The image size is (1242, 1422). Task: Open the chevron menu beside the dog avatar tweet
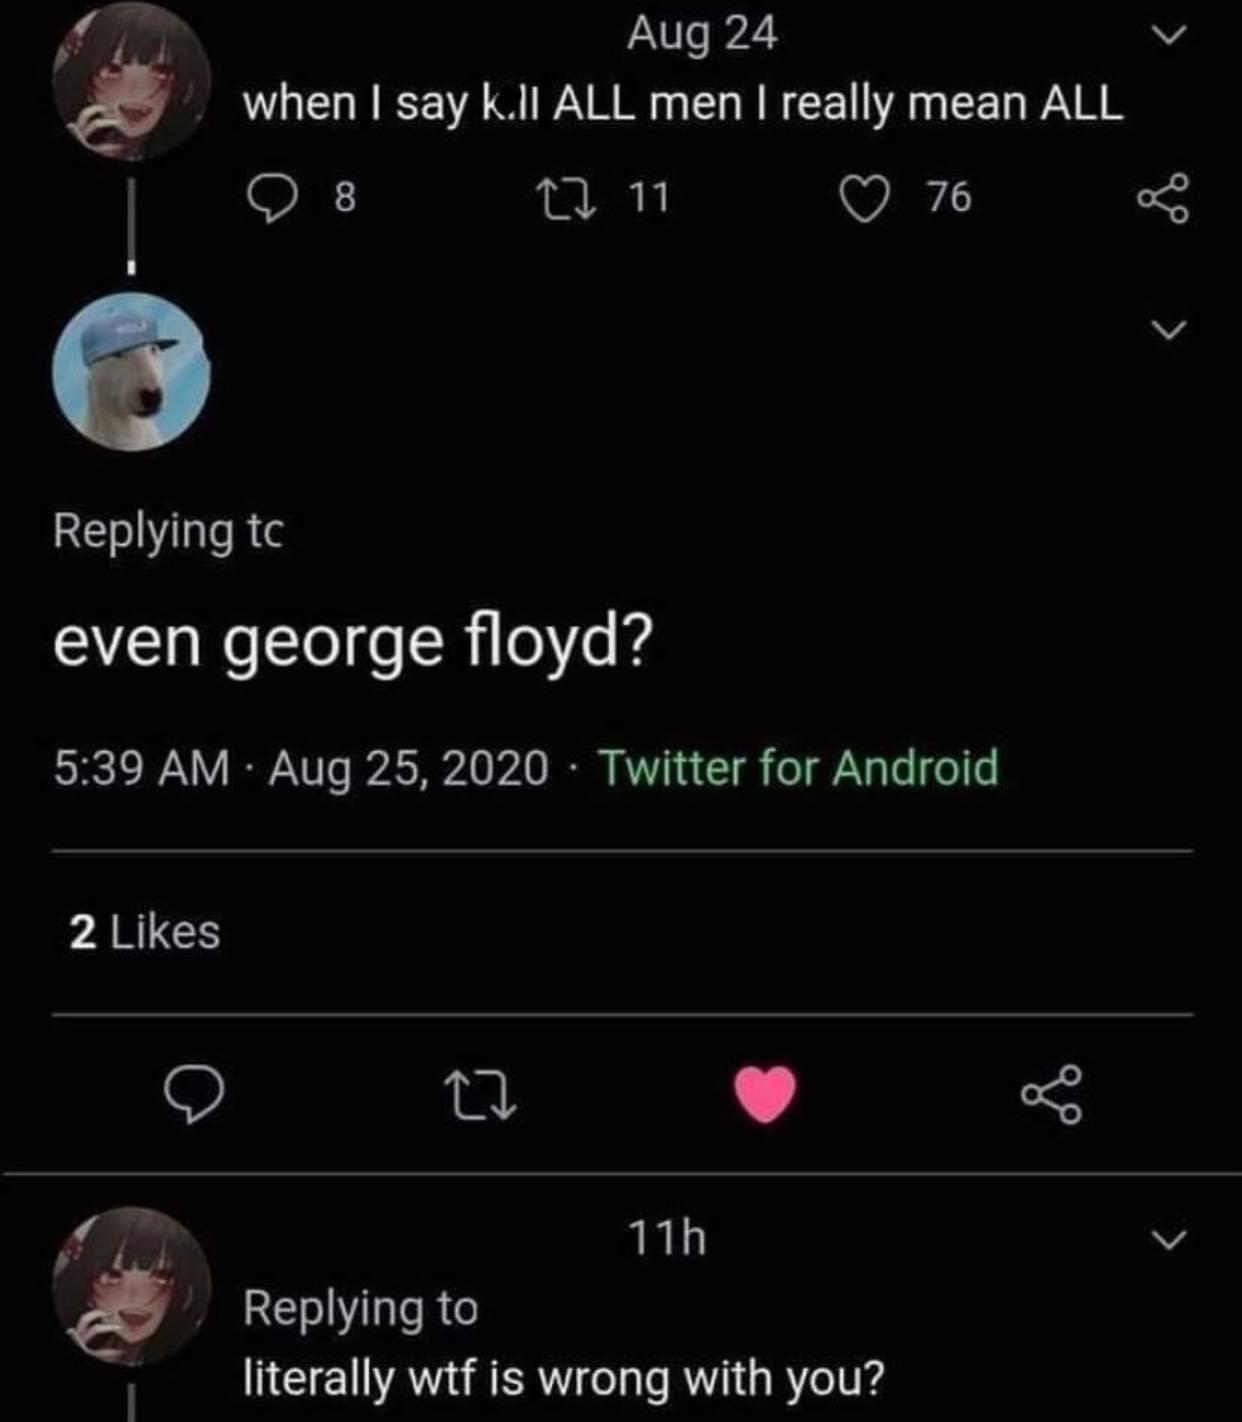[x=1167, y=328]
